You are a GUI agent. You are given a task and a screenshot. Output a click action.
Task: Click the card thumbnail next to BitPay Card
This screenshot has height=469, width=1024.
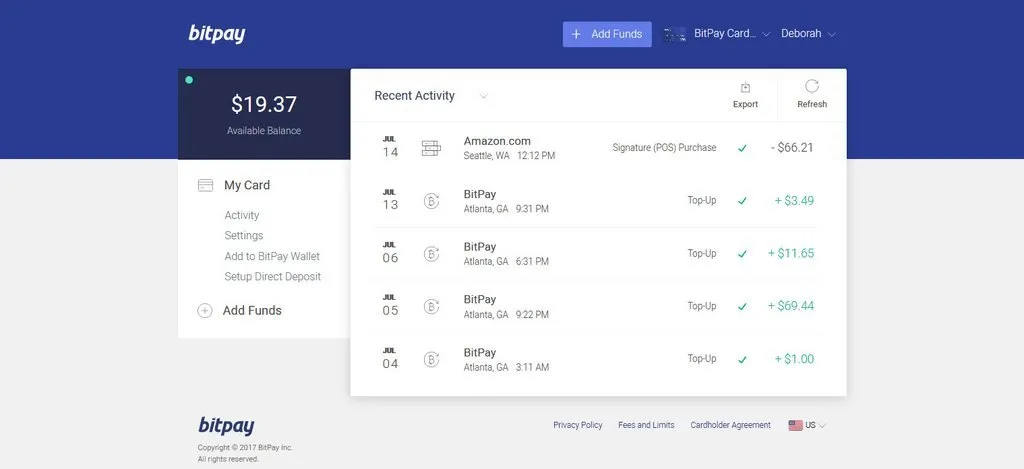(x=675, y=35)
